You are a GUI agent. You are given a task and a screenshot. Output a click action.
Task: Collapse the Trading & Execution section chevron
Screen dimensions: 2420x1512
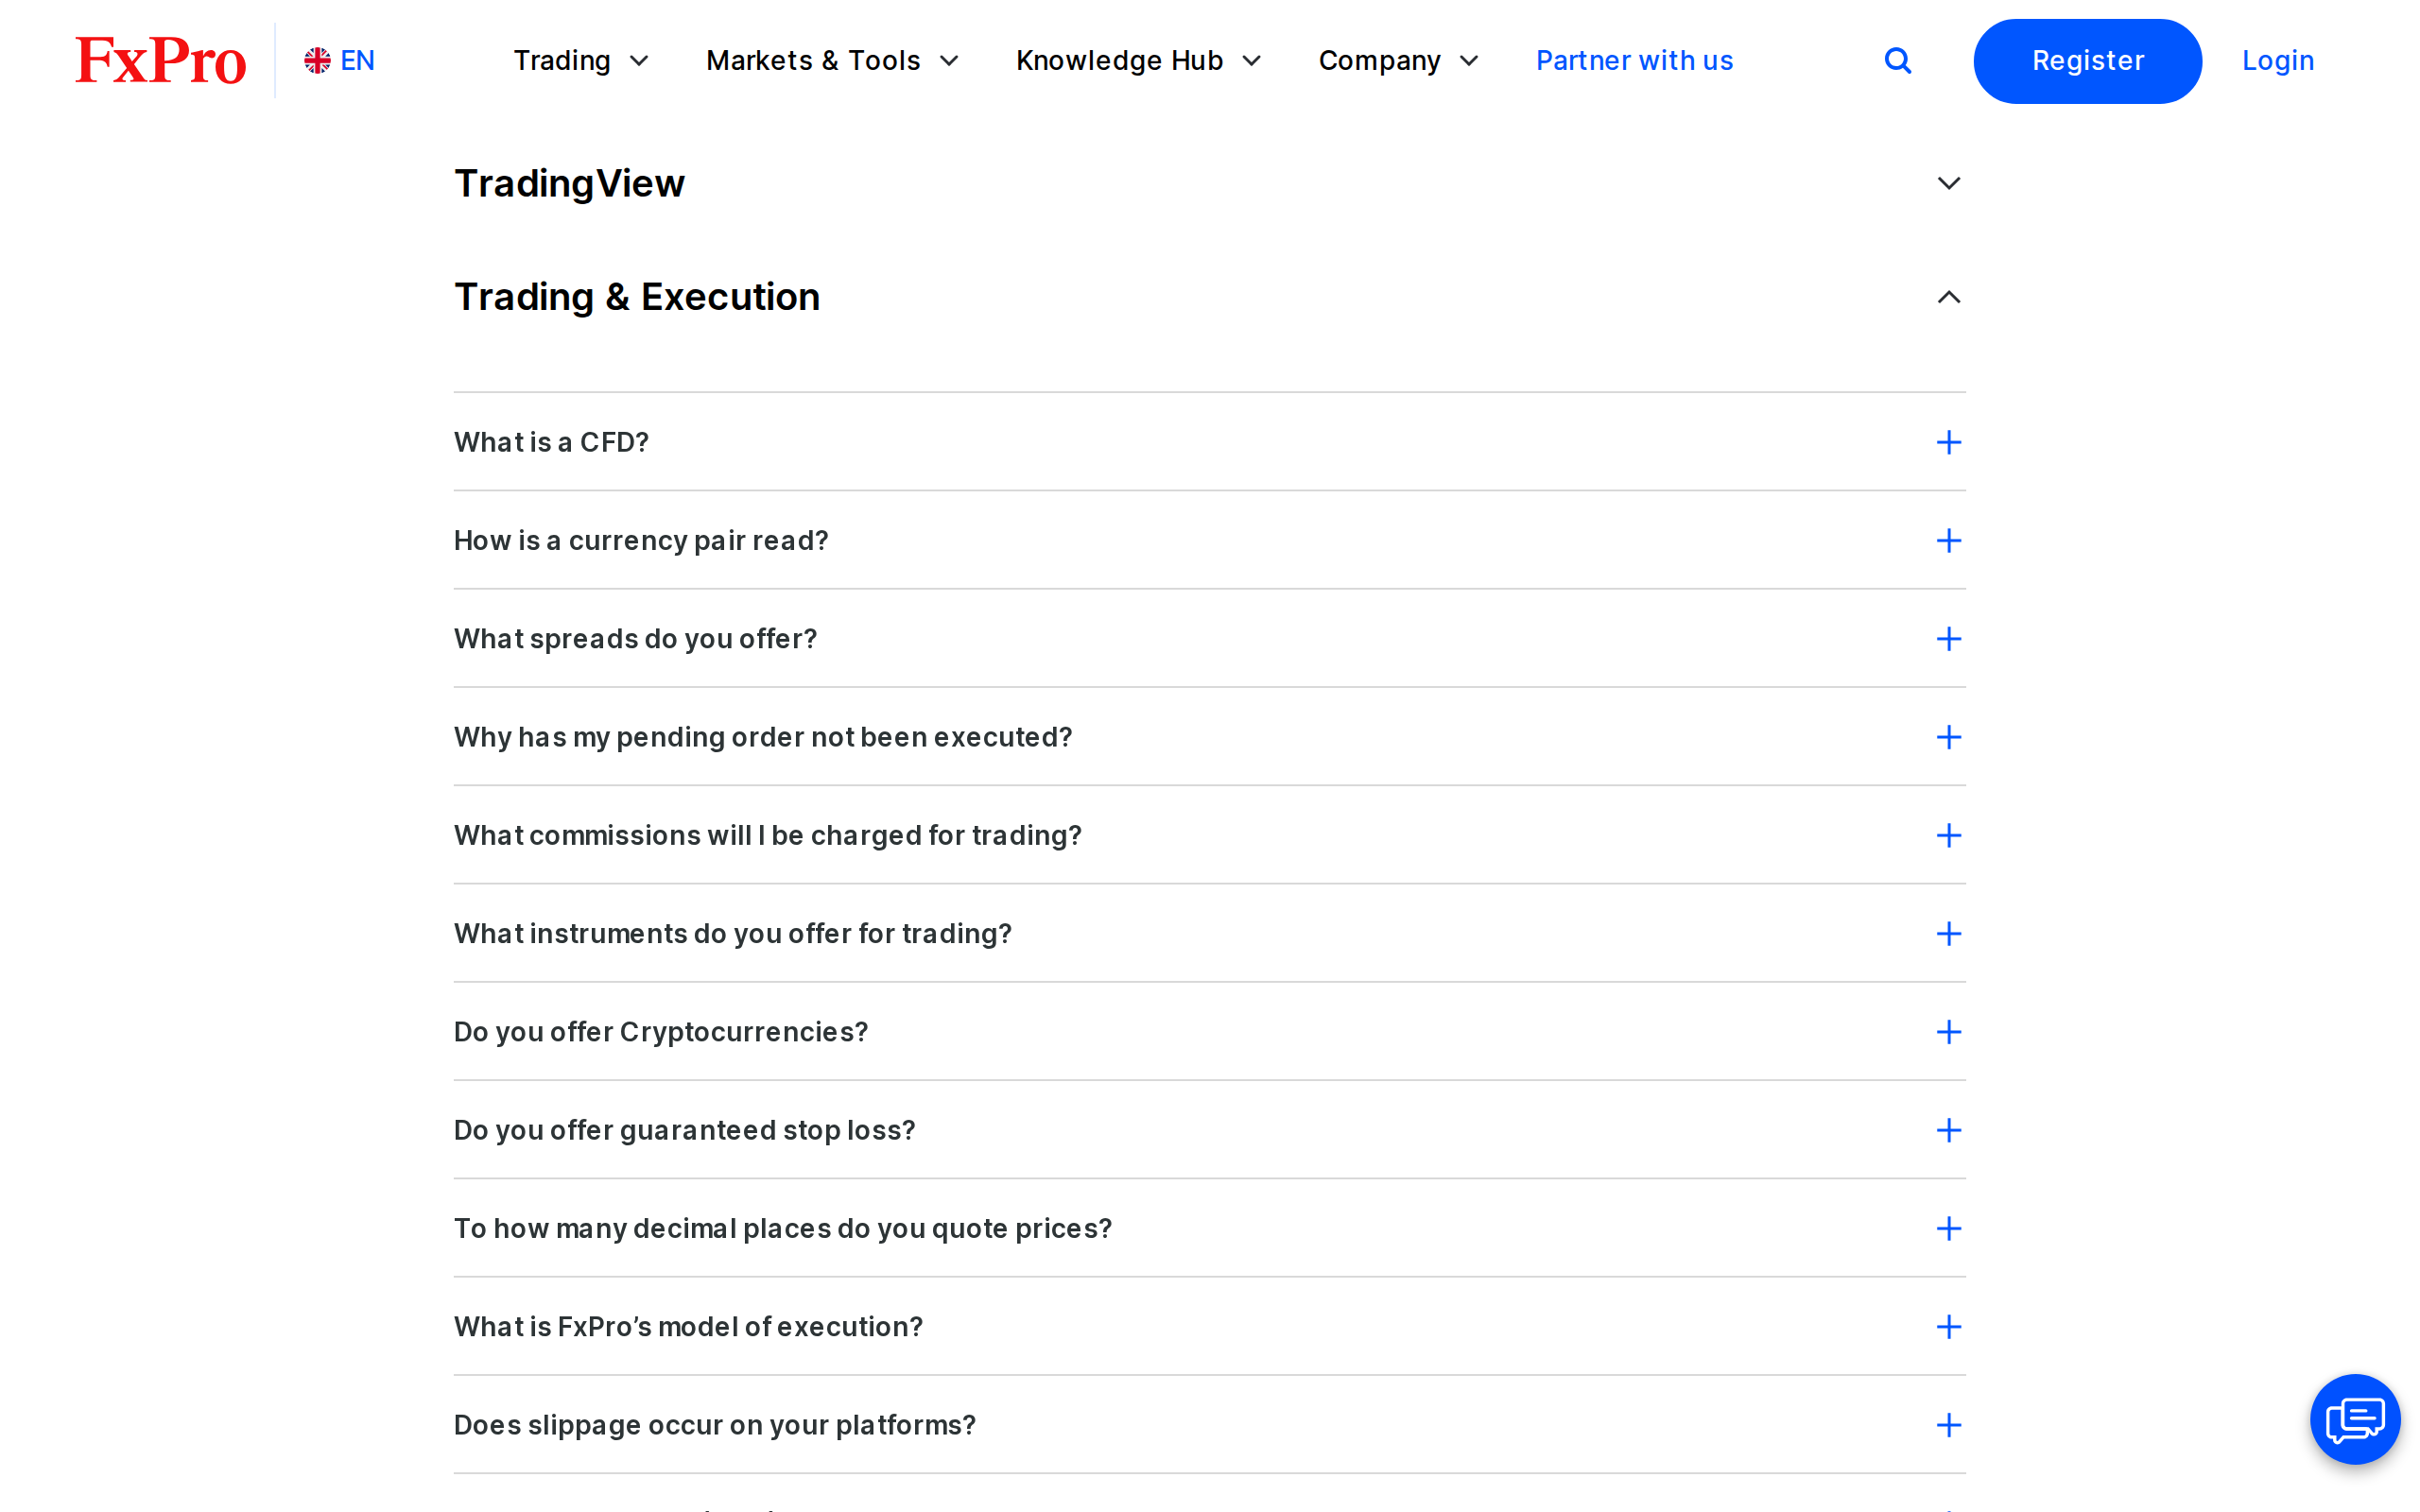1948,297
